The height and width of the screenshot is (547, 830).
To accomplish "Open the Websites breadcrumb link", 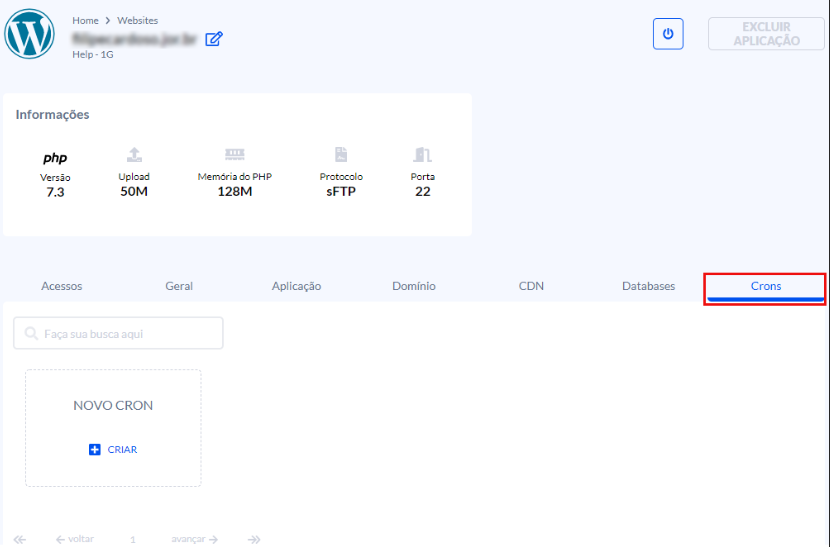I will click(x=137, y=20).
